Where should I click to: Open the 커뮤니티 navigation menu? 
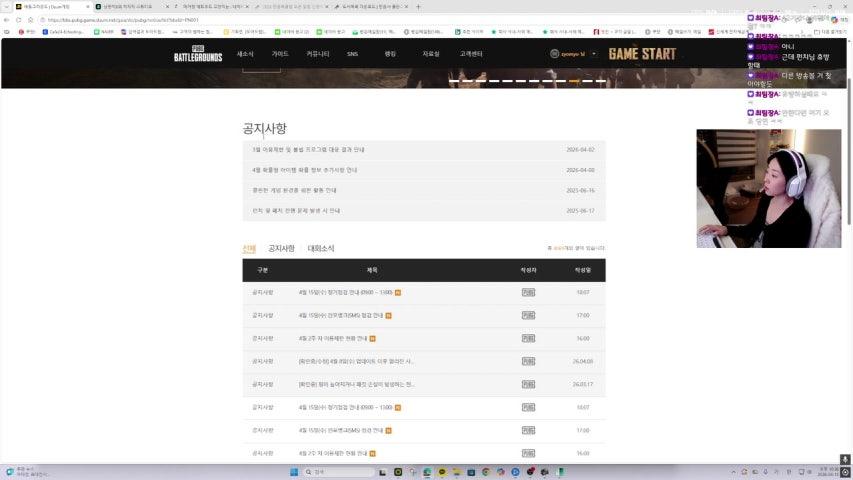317,54
